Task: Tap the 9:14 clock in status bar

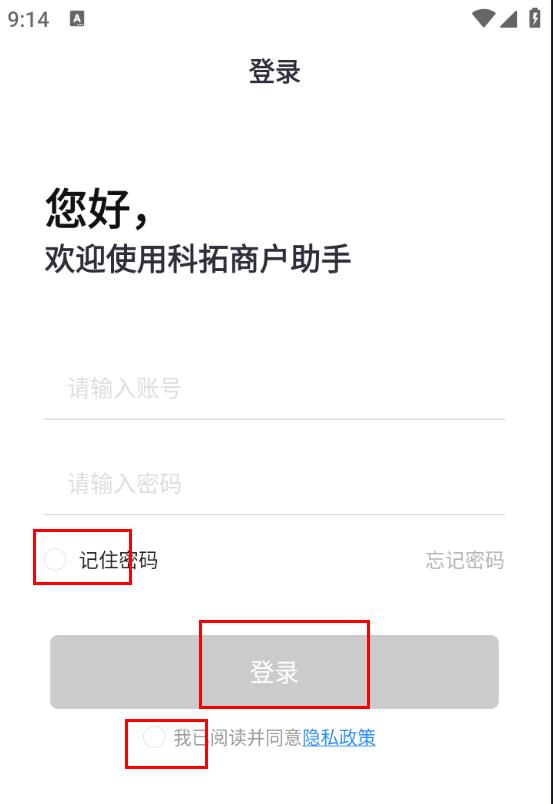Action: click(28, 19)
